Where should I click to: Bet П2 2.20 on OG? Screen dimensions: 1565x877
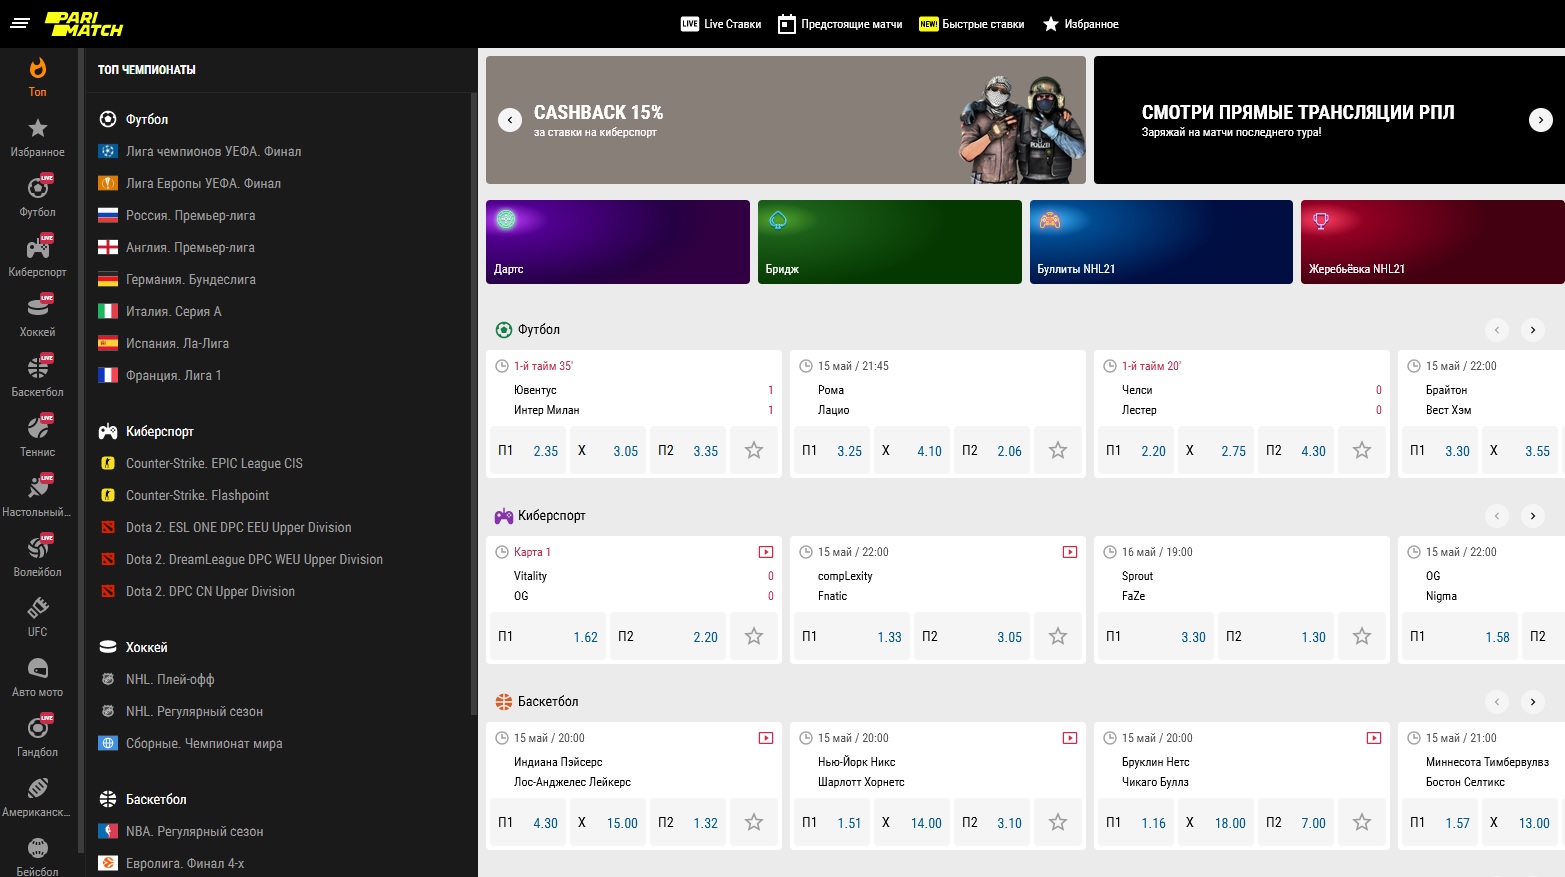click(x=668, y=637)
